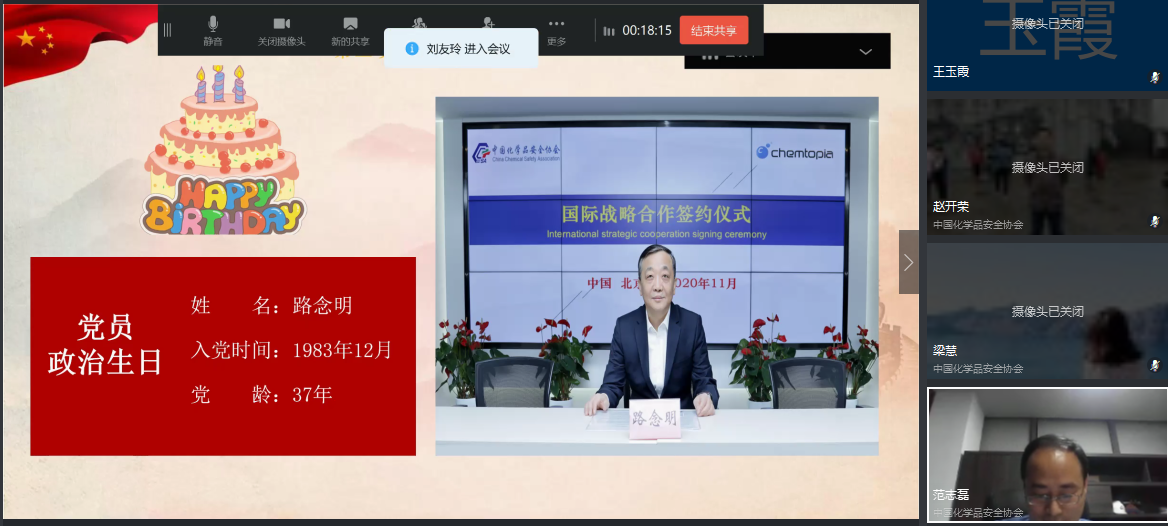Screen dimensions: 1168x526
Task: Select 赵开荣's participant tile
Action: coord(1046,166)
